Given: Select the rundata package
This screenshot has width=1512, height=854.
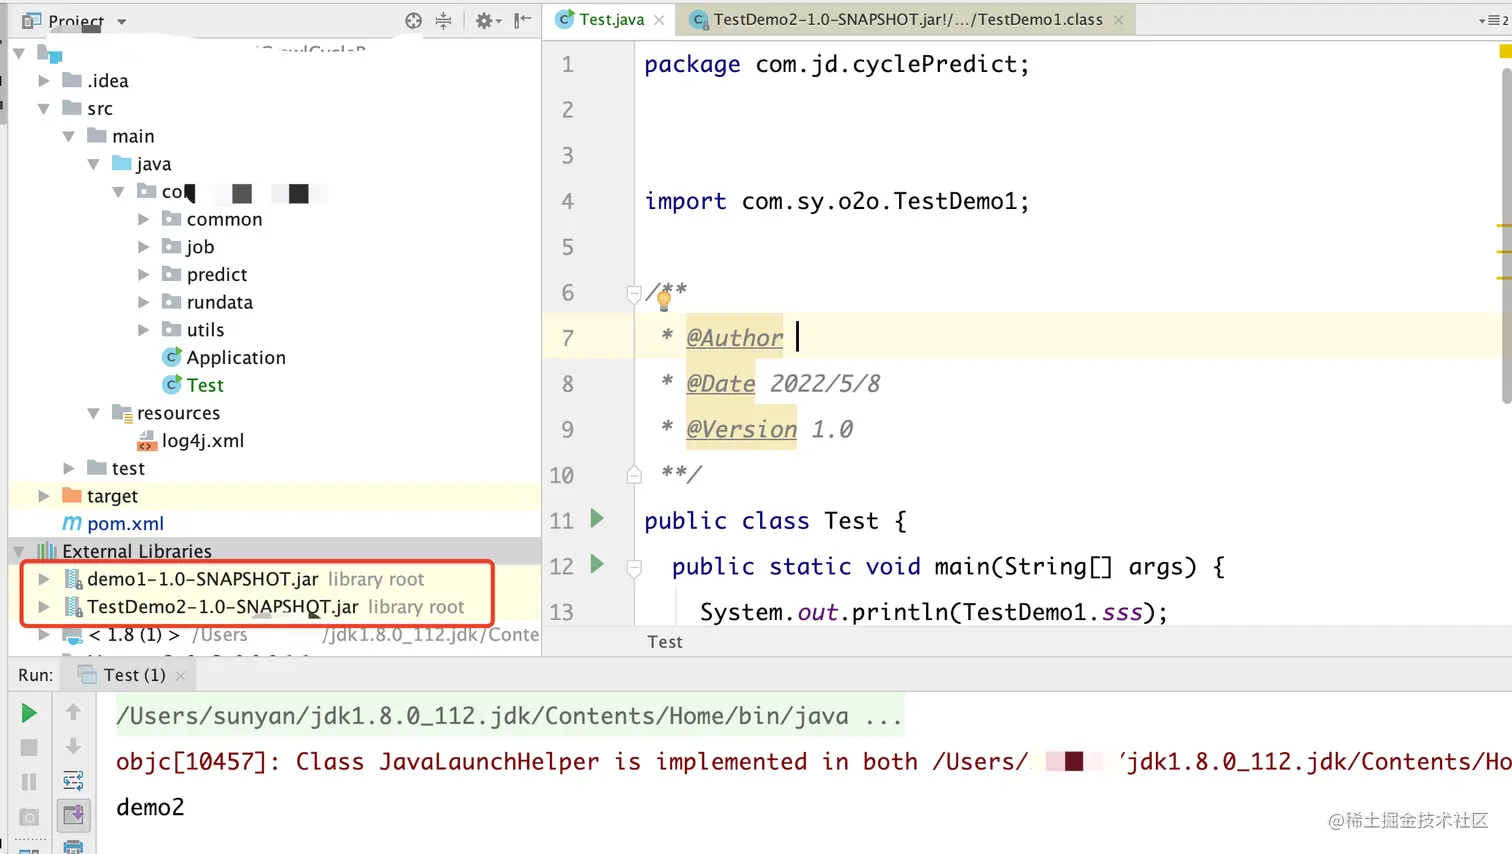Looking at the screenshot, I should click(x=220, y=302).
